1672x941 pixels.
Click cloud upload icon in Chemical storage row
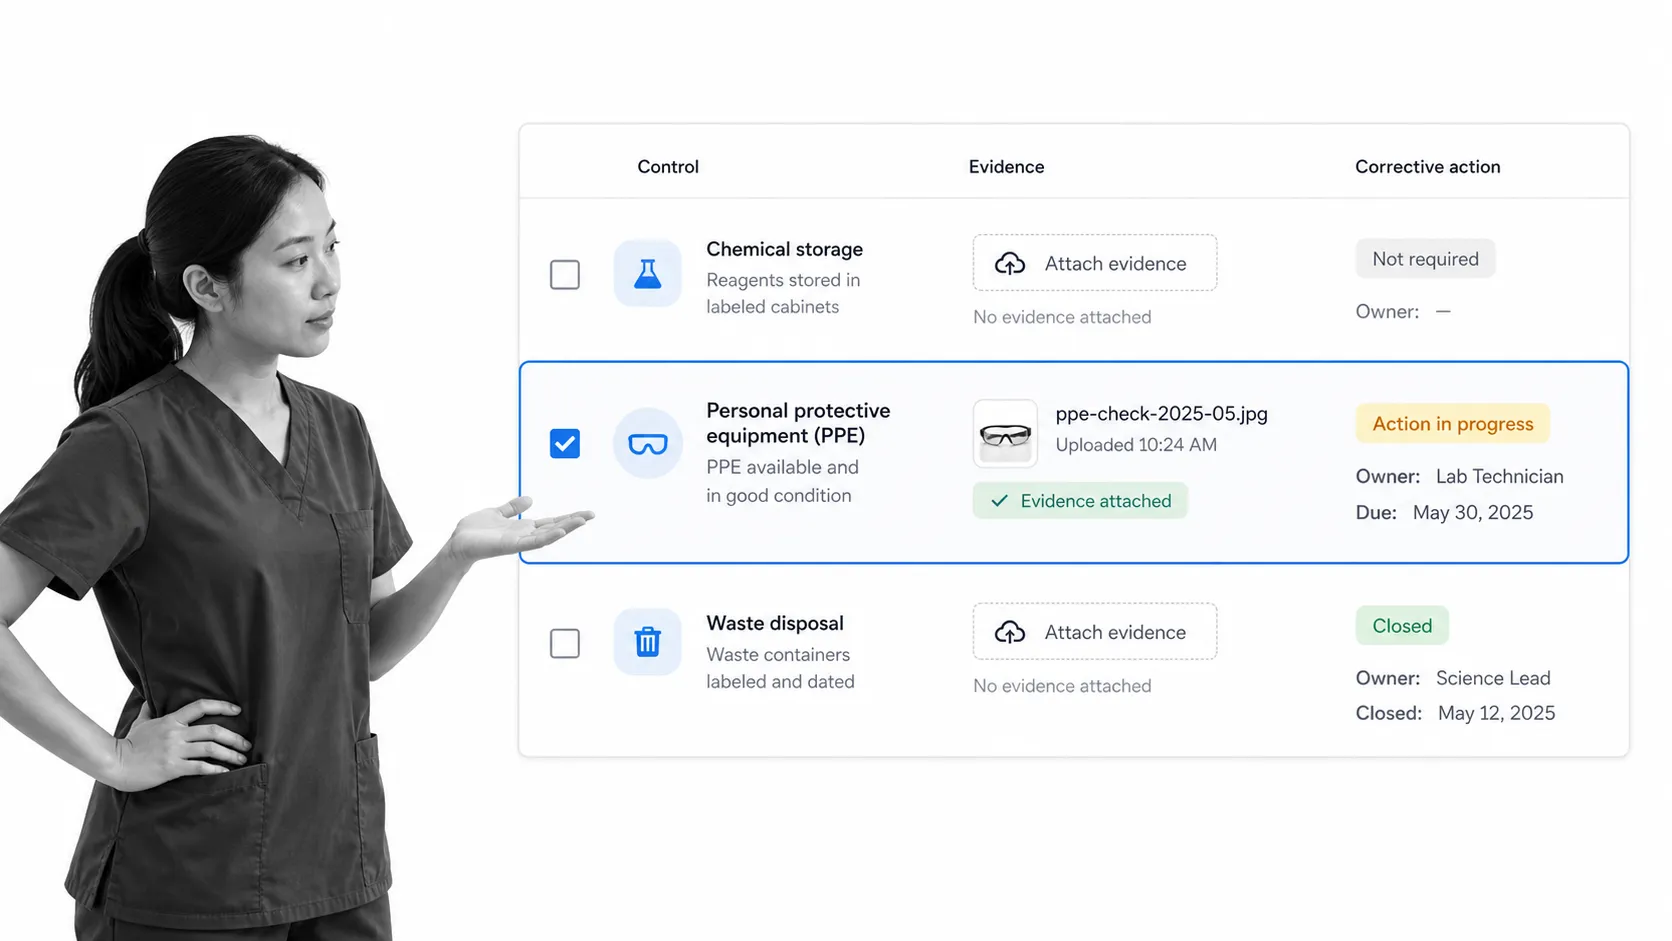click(x=1010, y=264)
